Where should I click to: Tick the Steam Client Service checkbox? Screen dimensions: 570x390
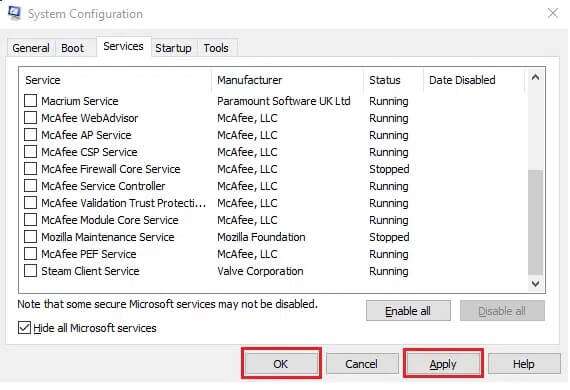point(31,271)
